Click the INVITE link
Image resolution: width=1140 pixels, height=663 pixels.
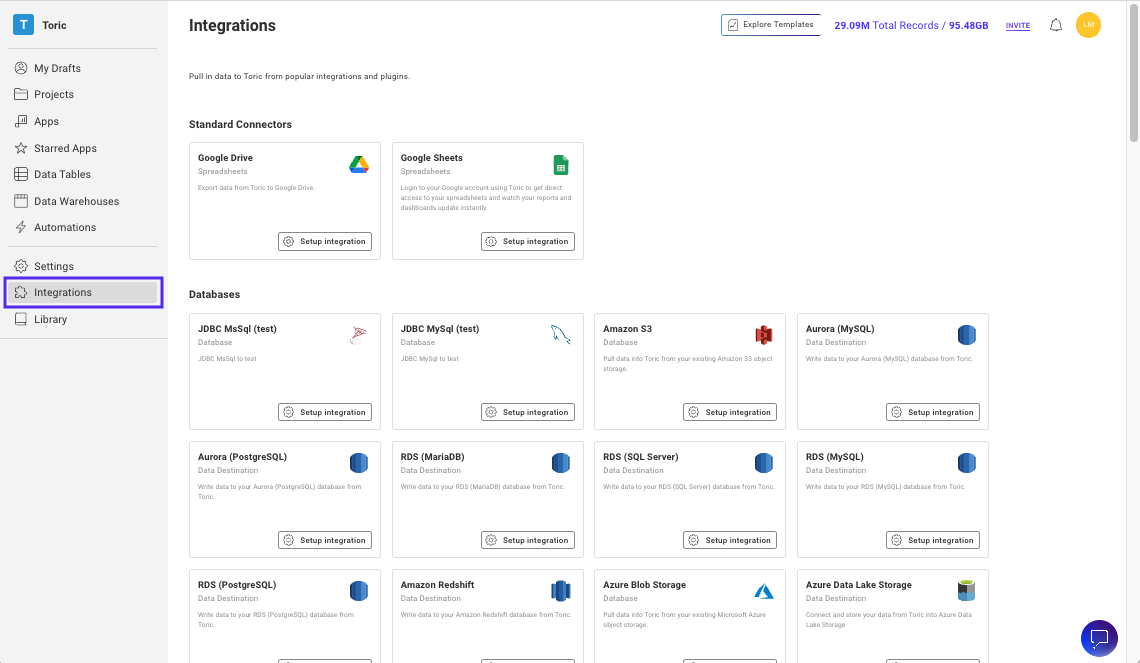(1018, 25)
